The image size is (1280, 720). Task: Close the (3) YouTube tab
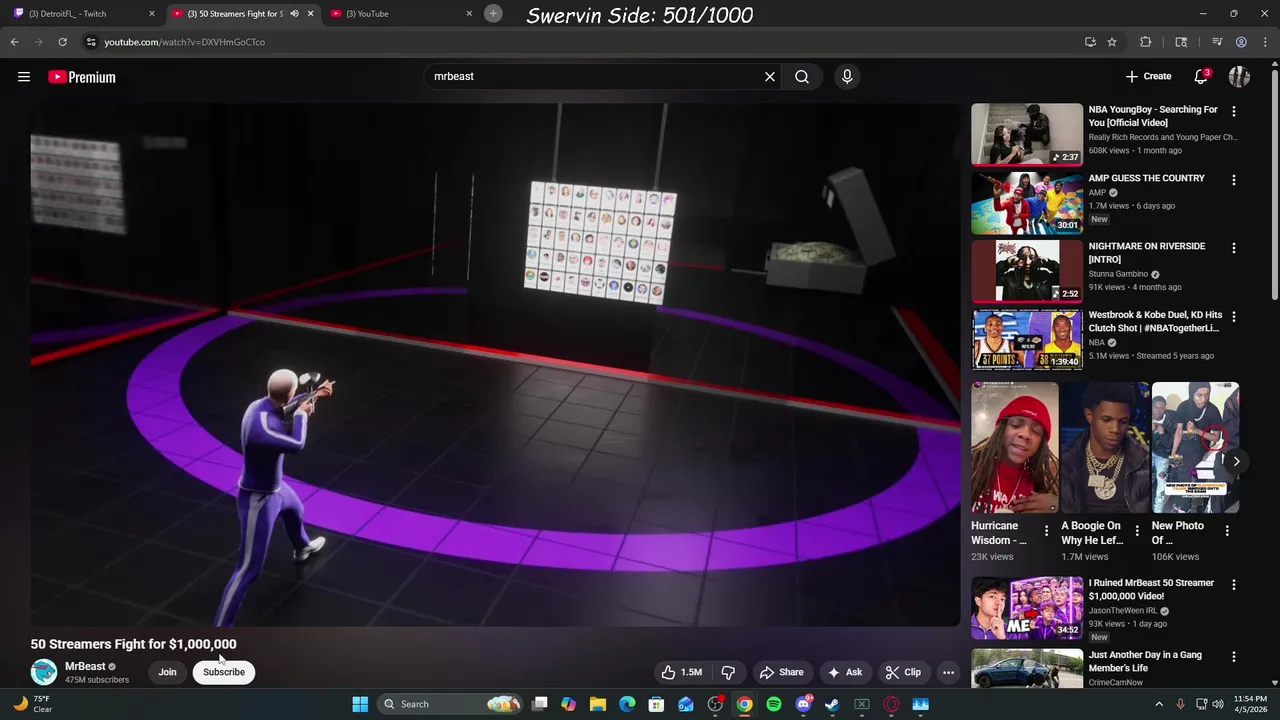click(469, 14)
